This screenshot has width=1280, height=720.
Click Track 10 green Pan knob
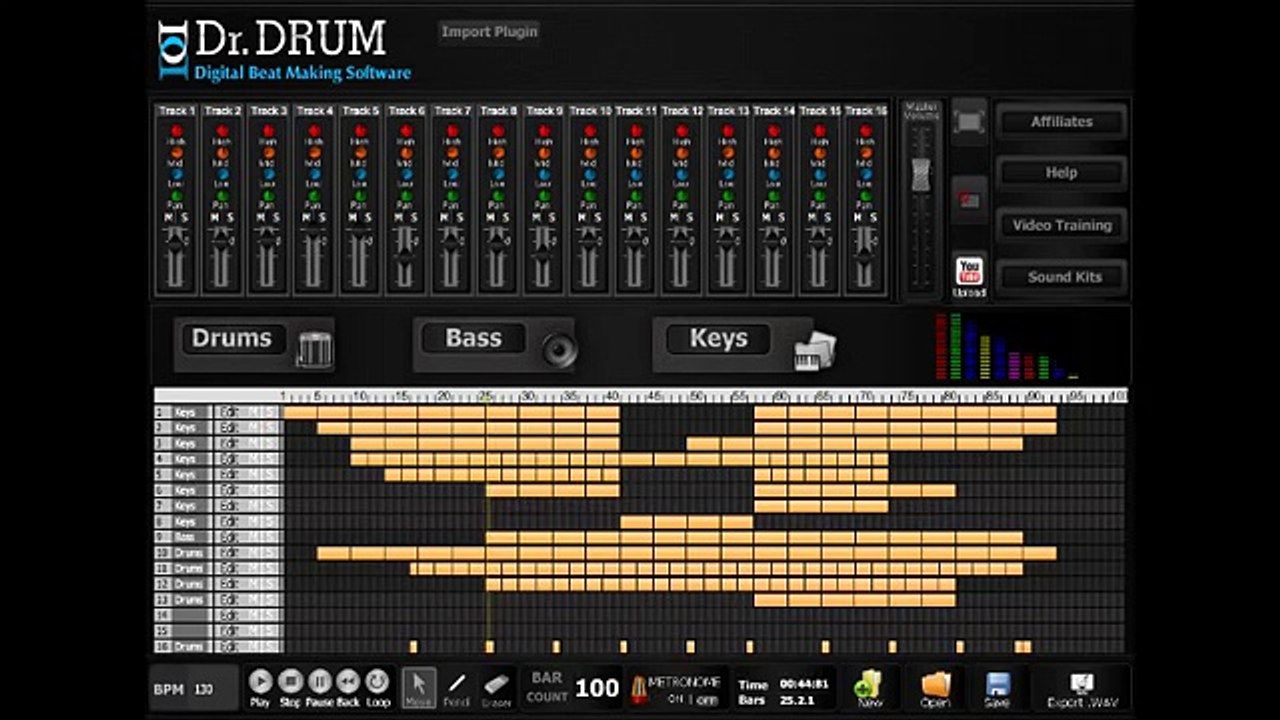pos(590,197)
